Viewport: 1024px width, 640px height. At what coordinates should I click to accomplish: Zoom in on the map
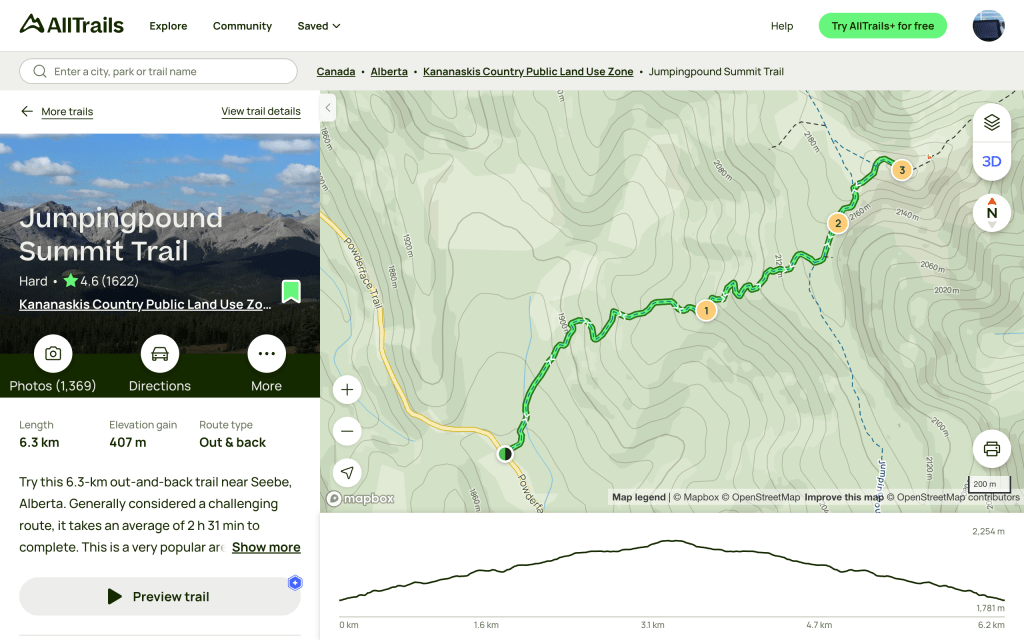point(347,390)
